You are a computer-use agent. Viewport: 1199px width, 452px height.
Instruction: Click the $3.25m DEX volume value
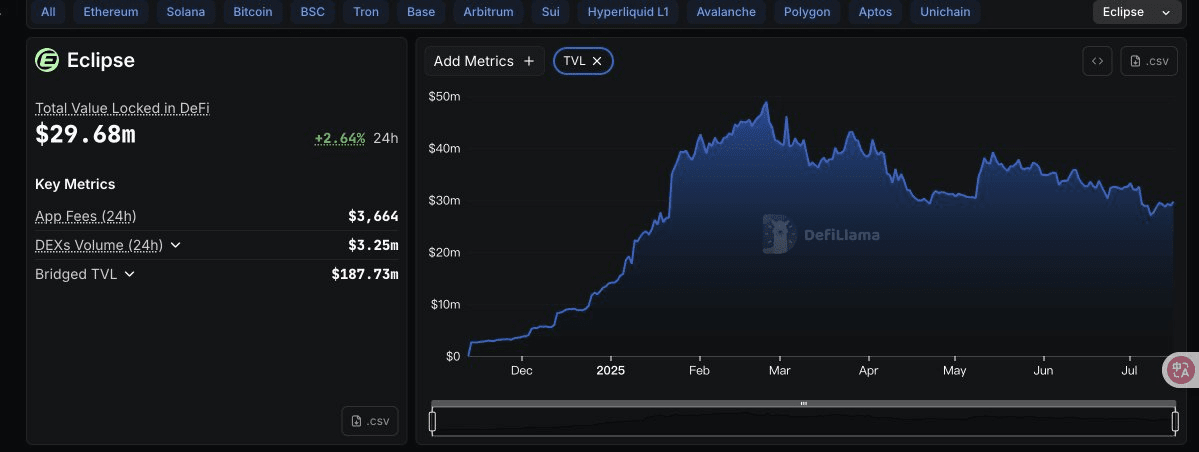click(373, 246)
